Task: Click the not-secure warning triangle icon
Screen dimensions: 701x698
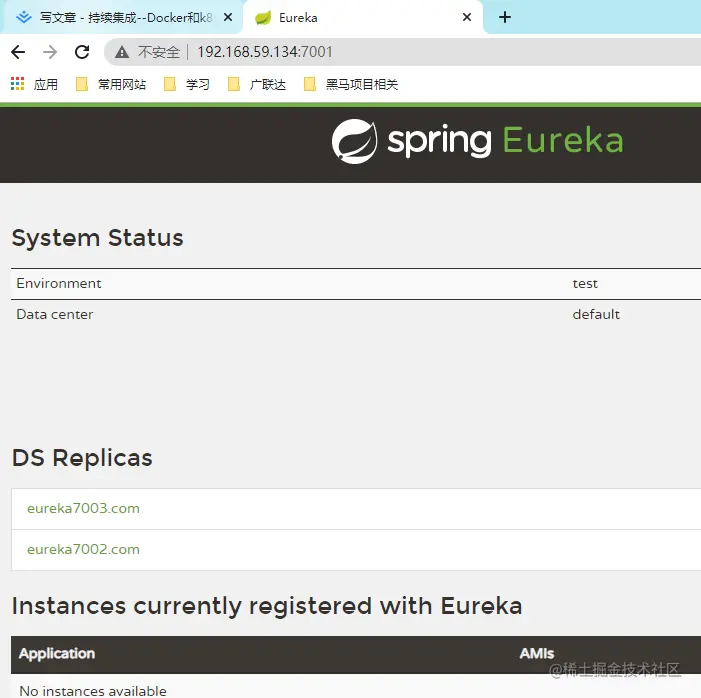Action: pos(122,52)
